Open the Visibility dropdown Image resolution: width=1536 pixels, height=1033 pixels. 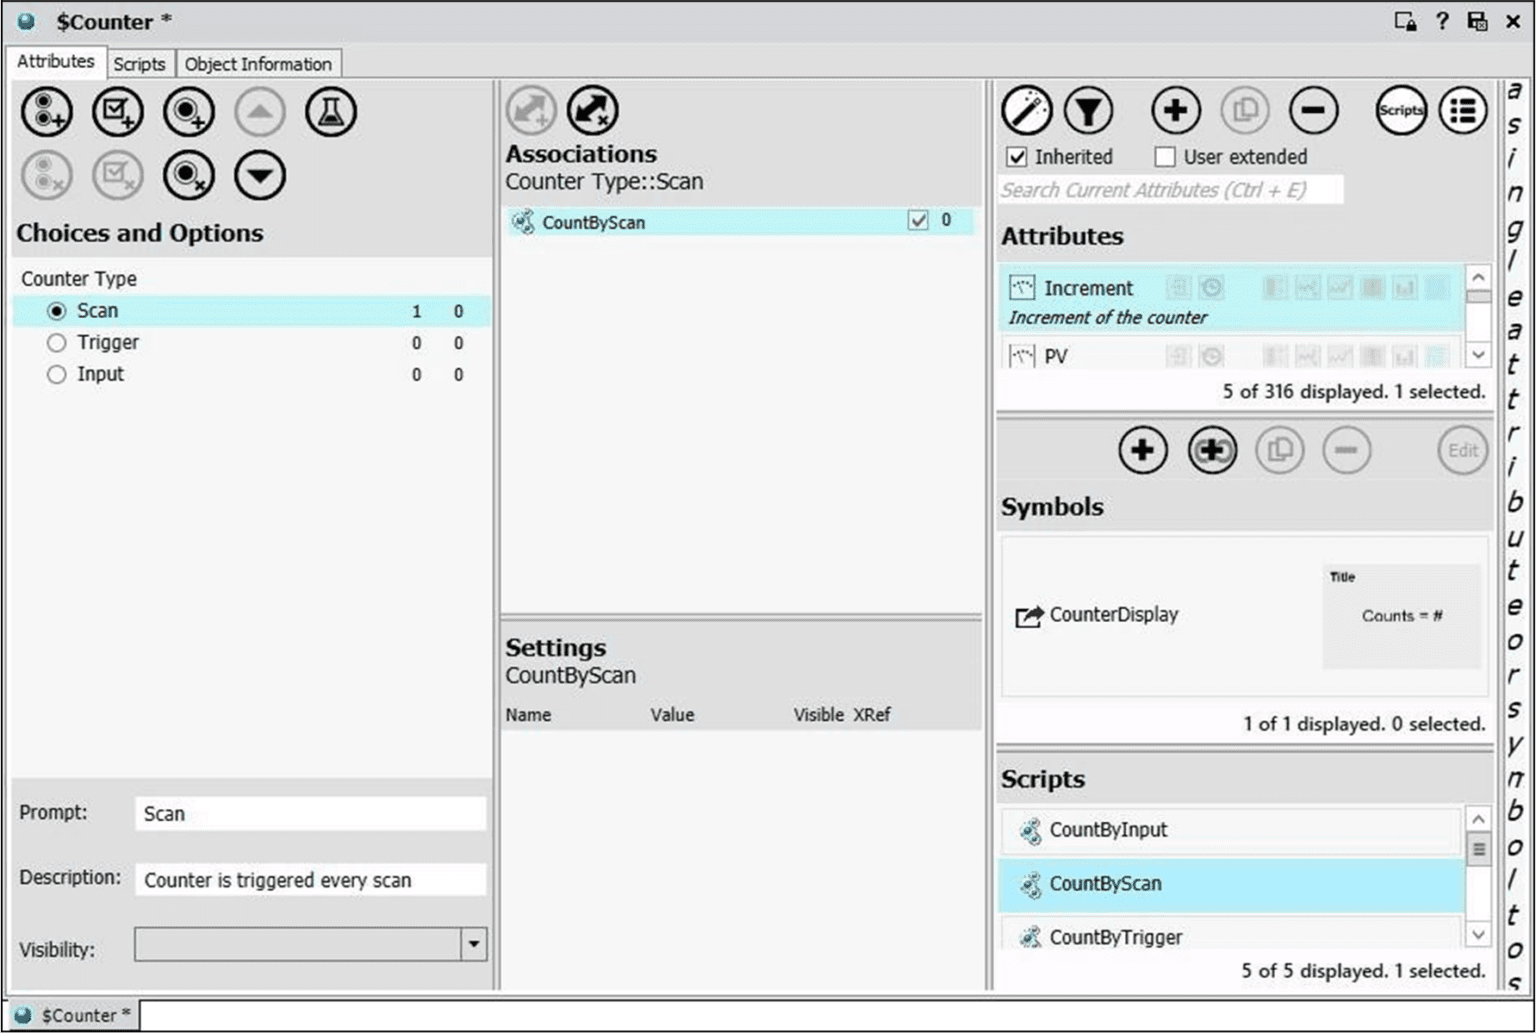471,944
